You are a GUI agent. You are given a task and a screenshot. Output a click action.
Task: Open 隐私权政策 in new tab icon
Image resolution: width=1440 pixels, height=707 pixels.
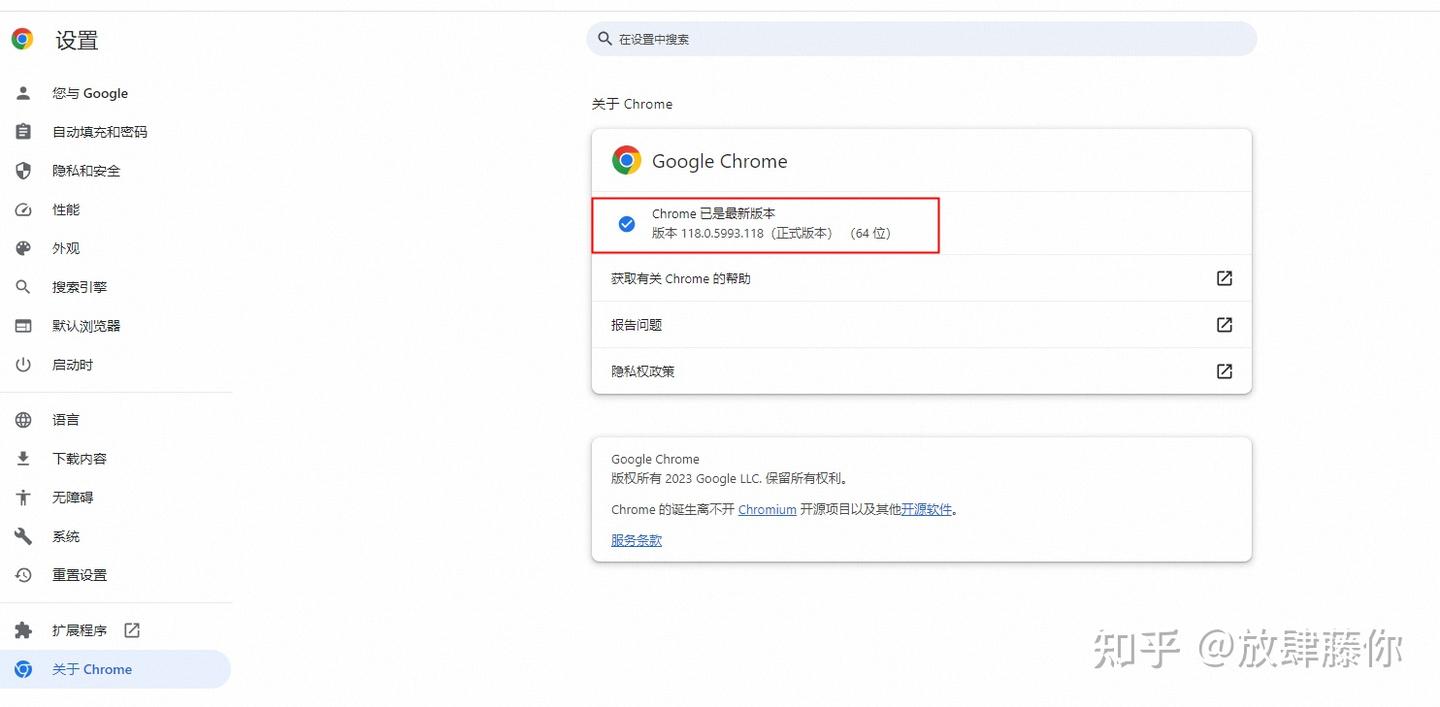point(1224,371)
